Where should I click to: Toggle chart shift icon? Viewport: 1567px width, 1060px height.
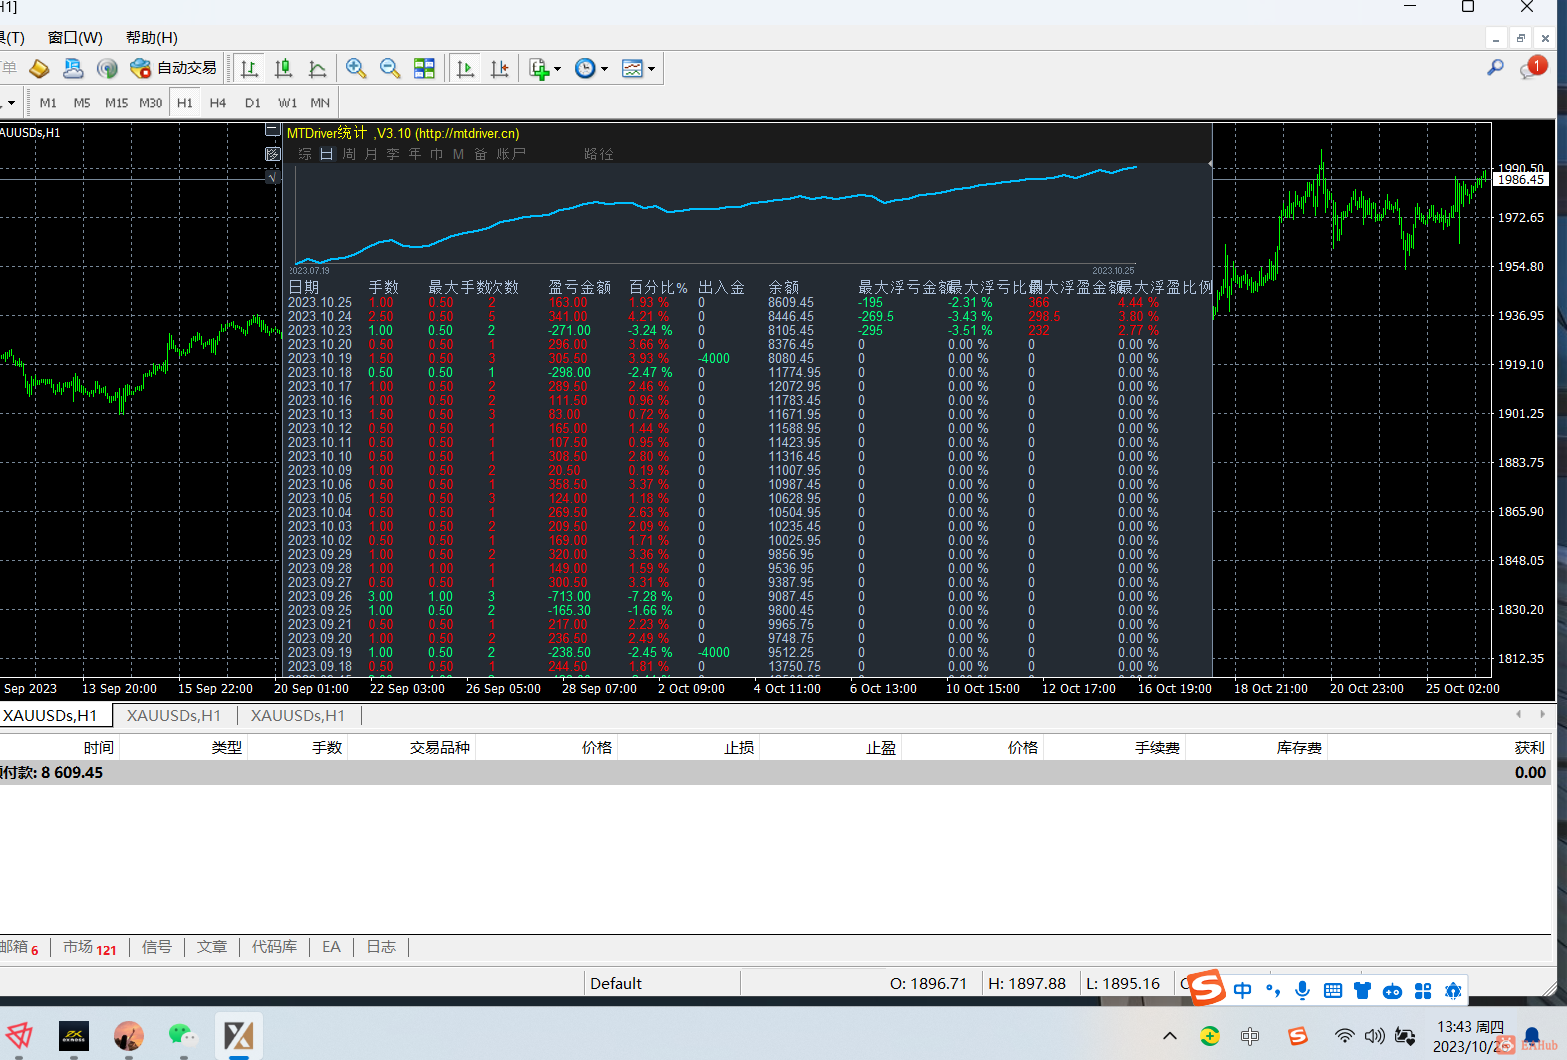tap(499, 68)
